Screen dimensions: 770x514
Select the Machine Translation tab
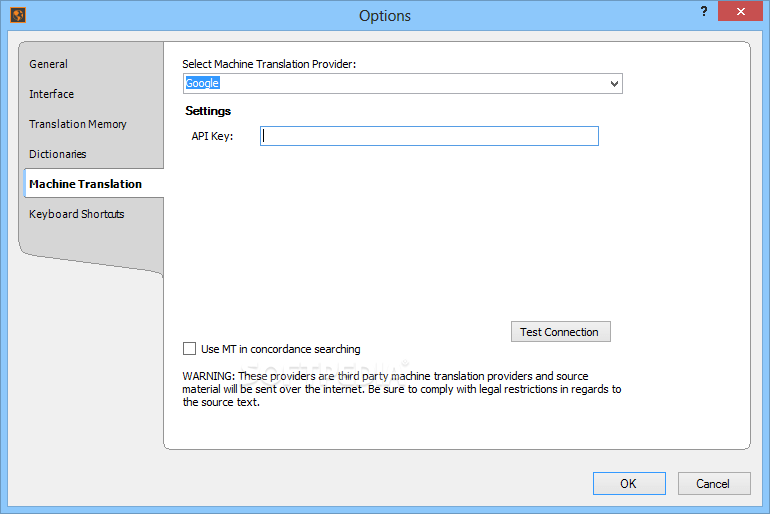coord(86,184)
